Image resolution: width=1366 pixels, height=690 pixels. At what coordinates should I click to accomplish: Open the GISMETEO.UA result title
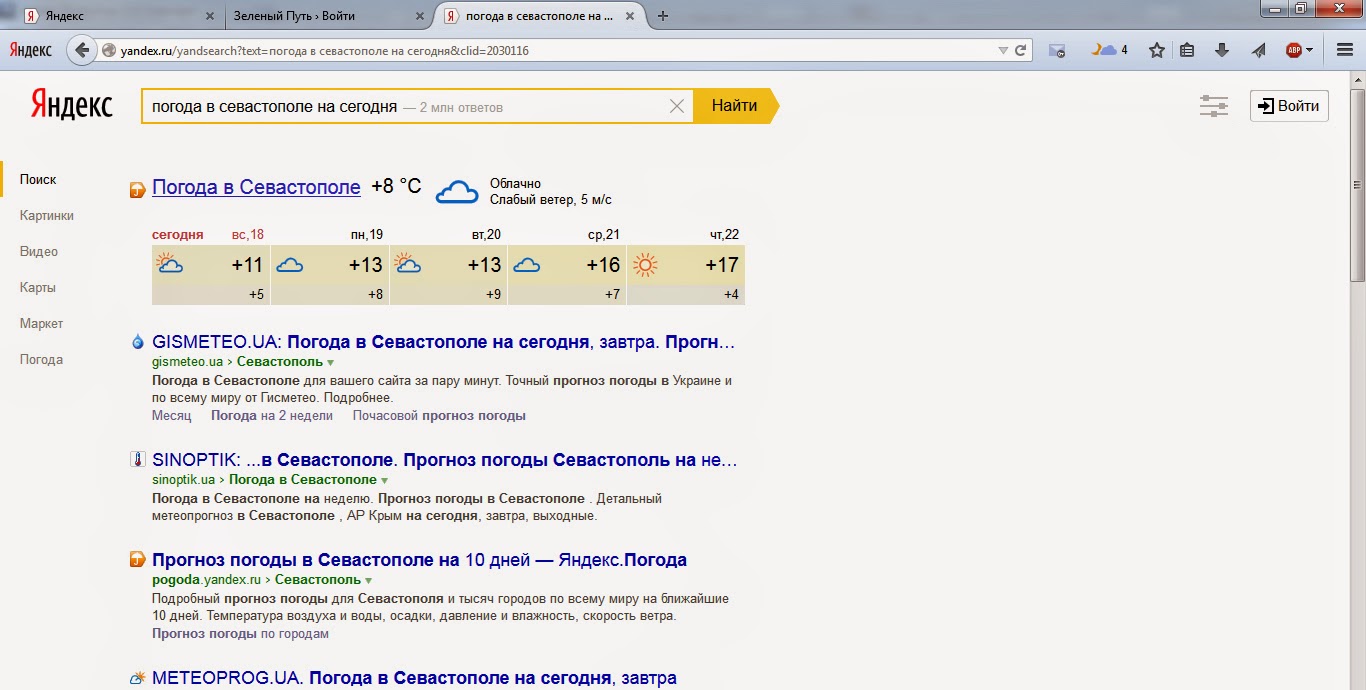(x=443, y=342)
